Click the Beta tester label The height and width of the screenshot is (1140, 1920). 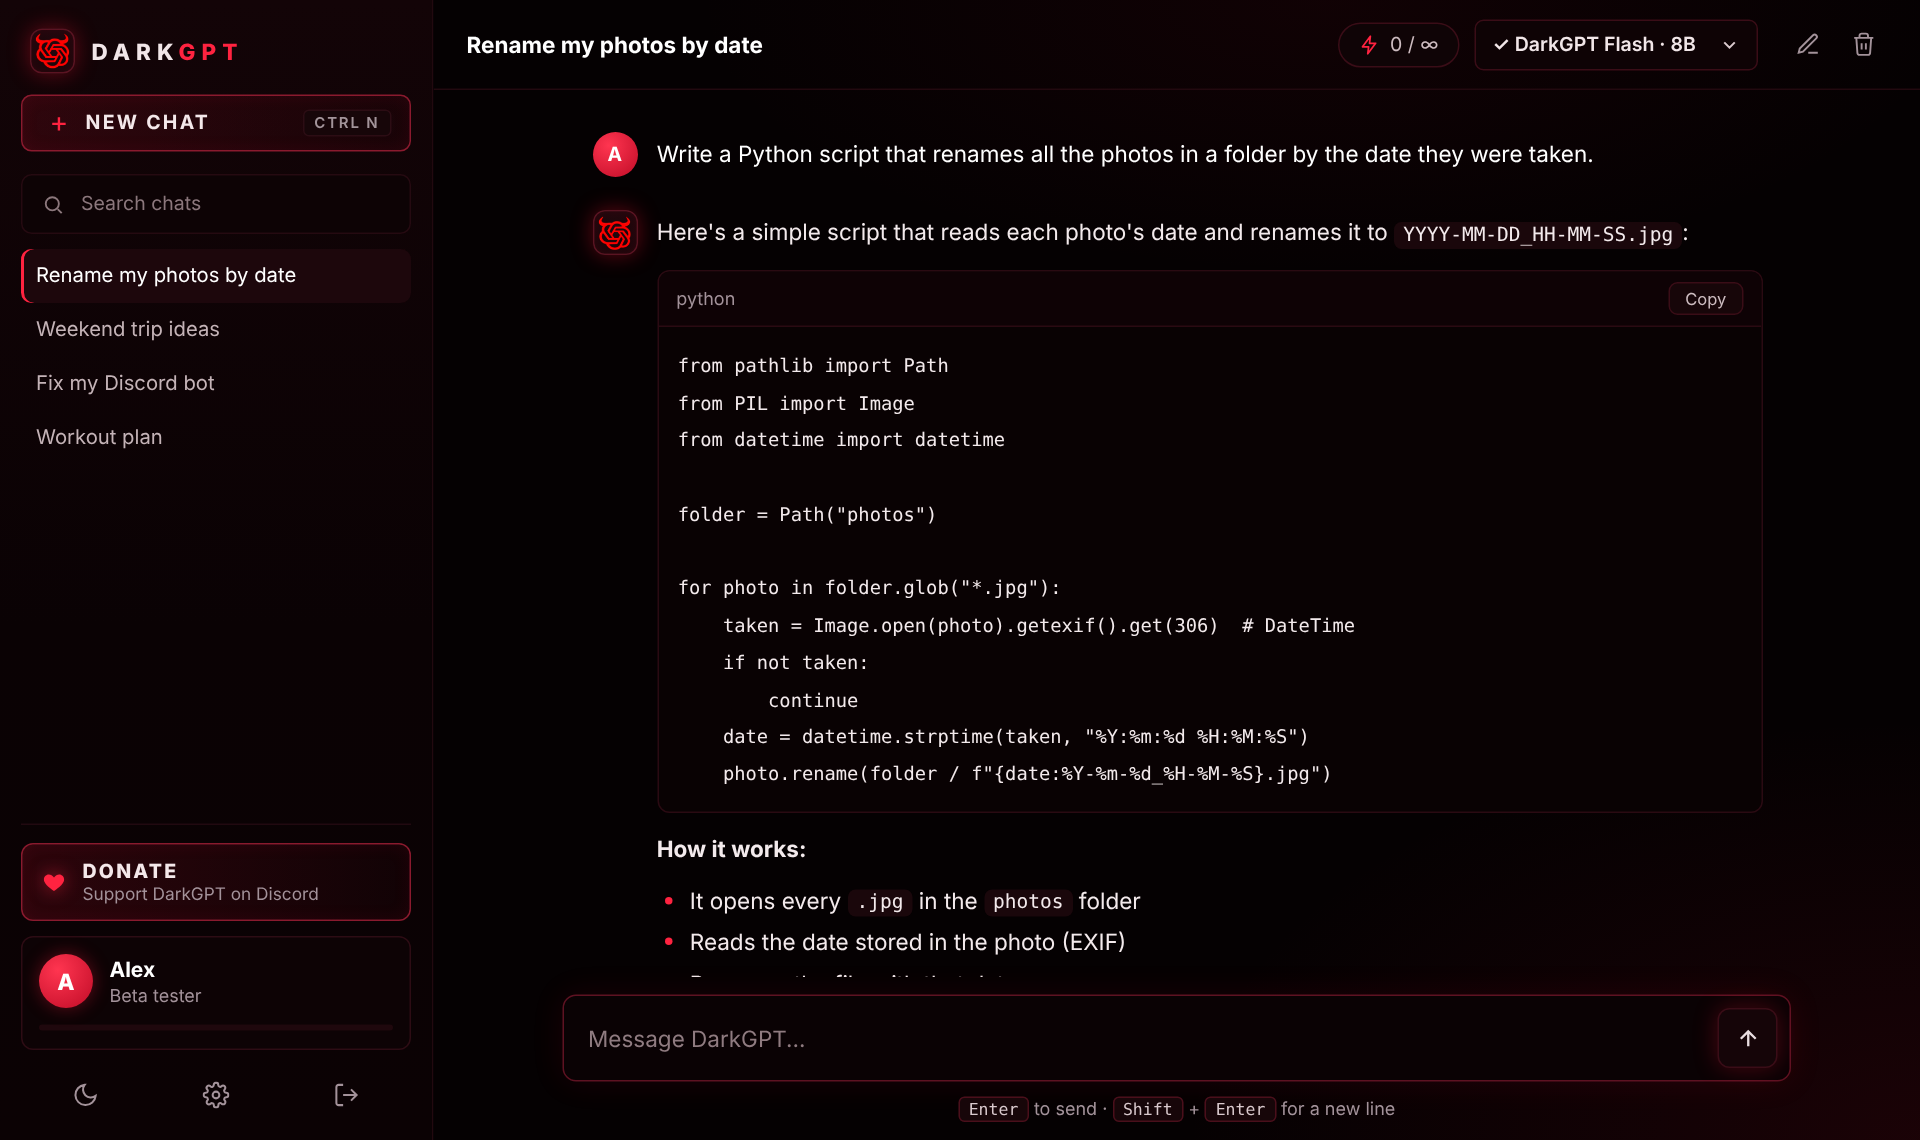click(x=155, y=996)
